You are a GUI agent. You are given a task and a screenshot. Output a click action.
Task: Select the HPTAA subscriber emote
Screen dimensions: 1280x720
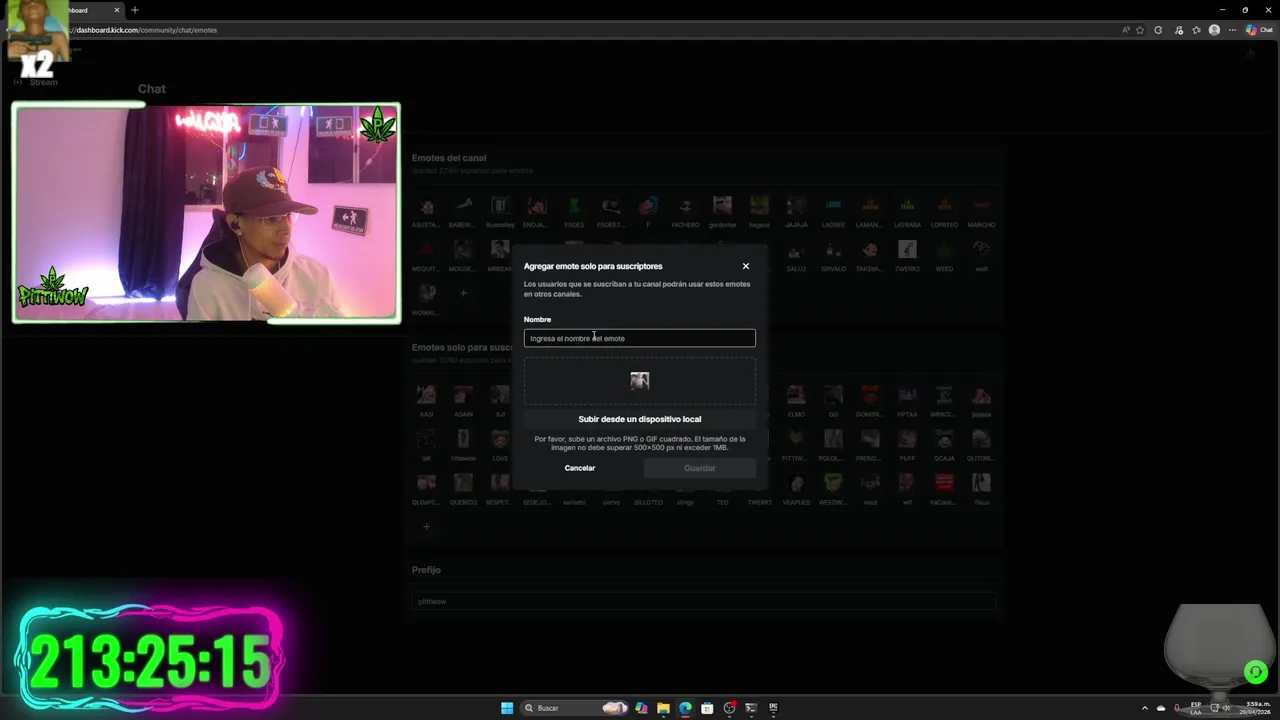pyautogui.click(x=907, y=401)
